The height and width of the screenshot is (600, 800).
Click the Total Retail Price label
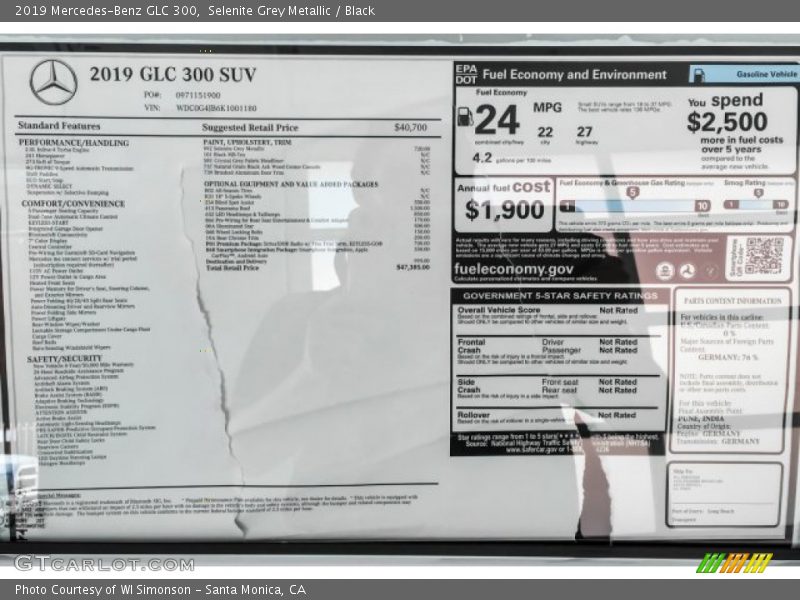tap(233, 268)
